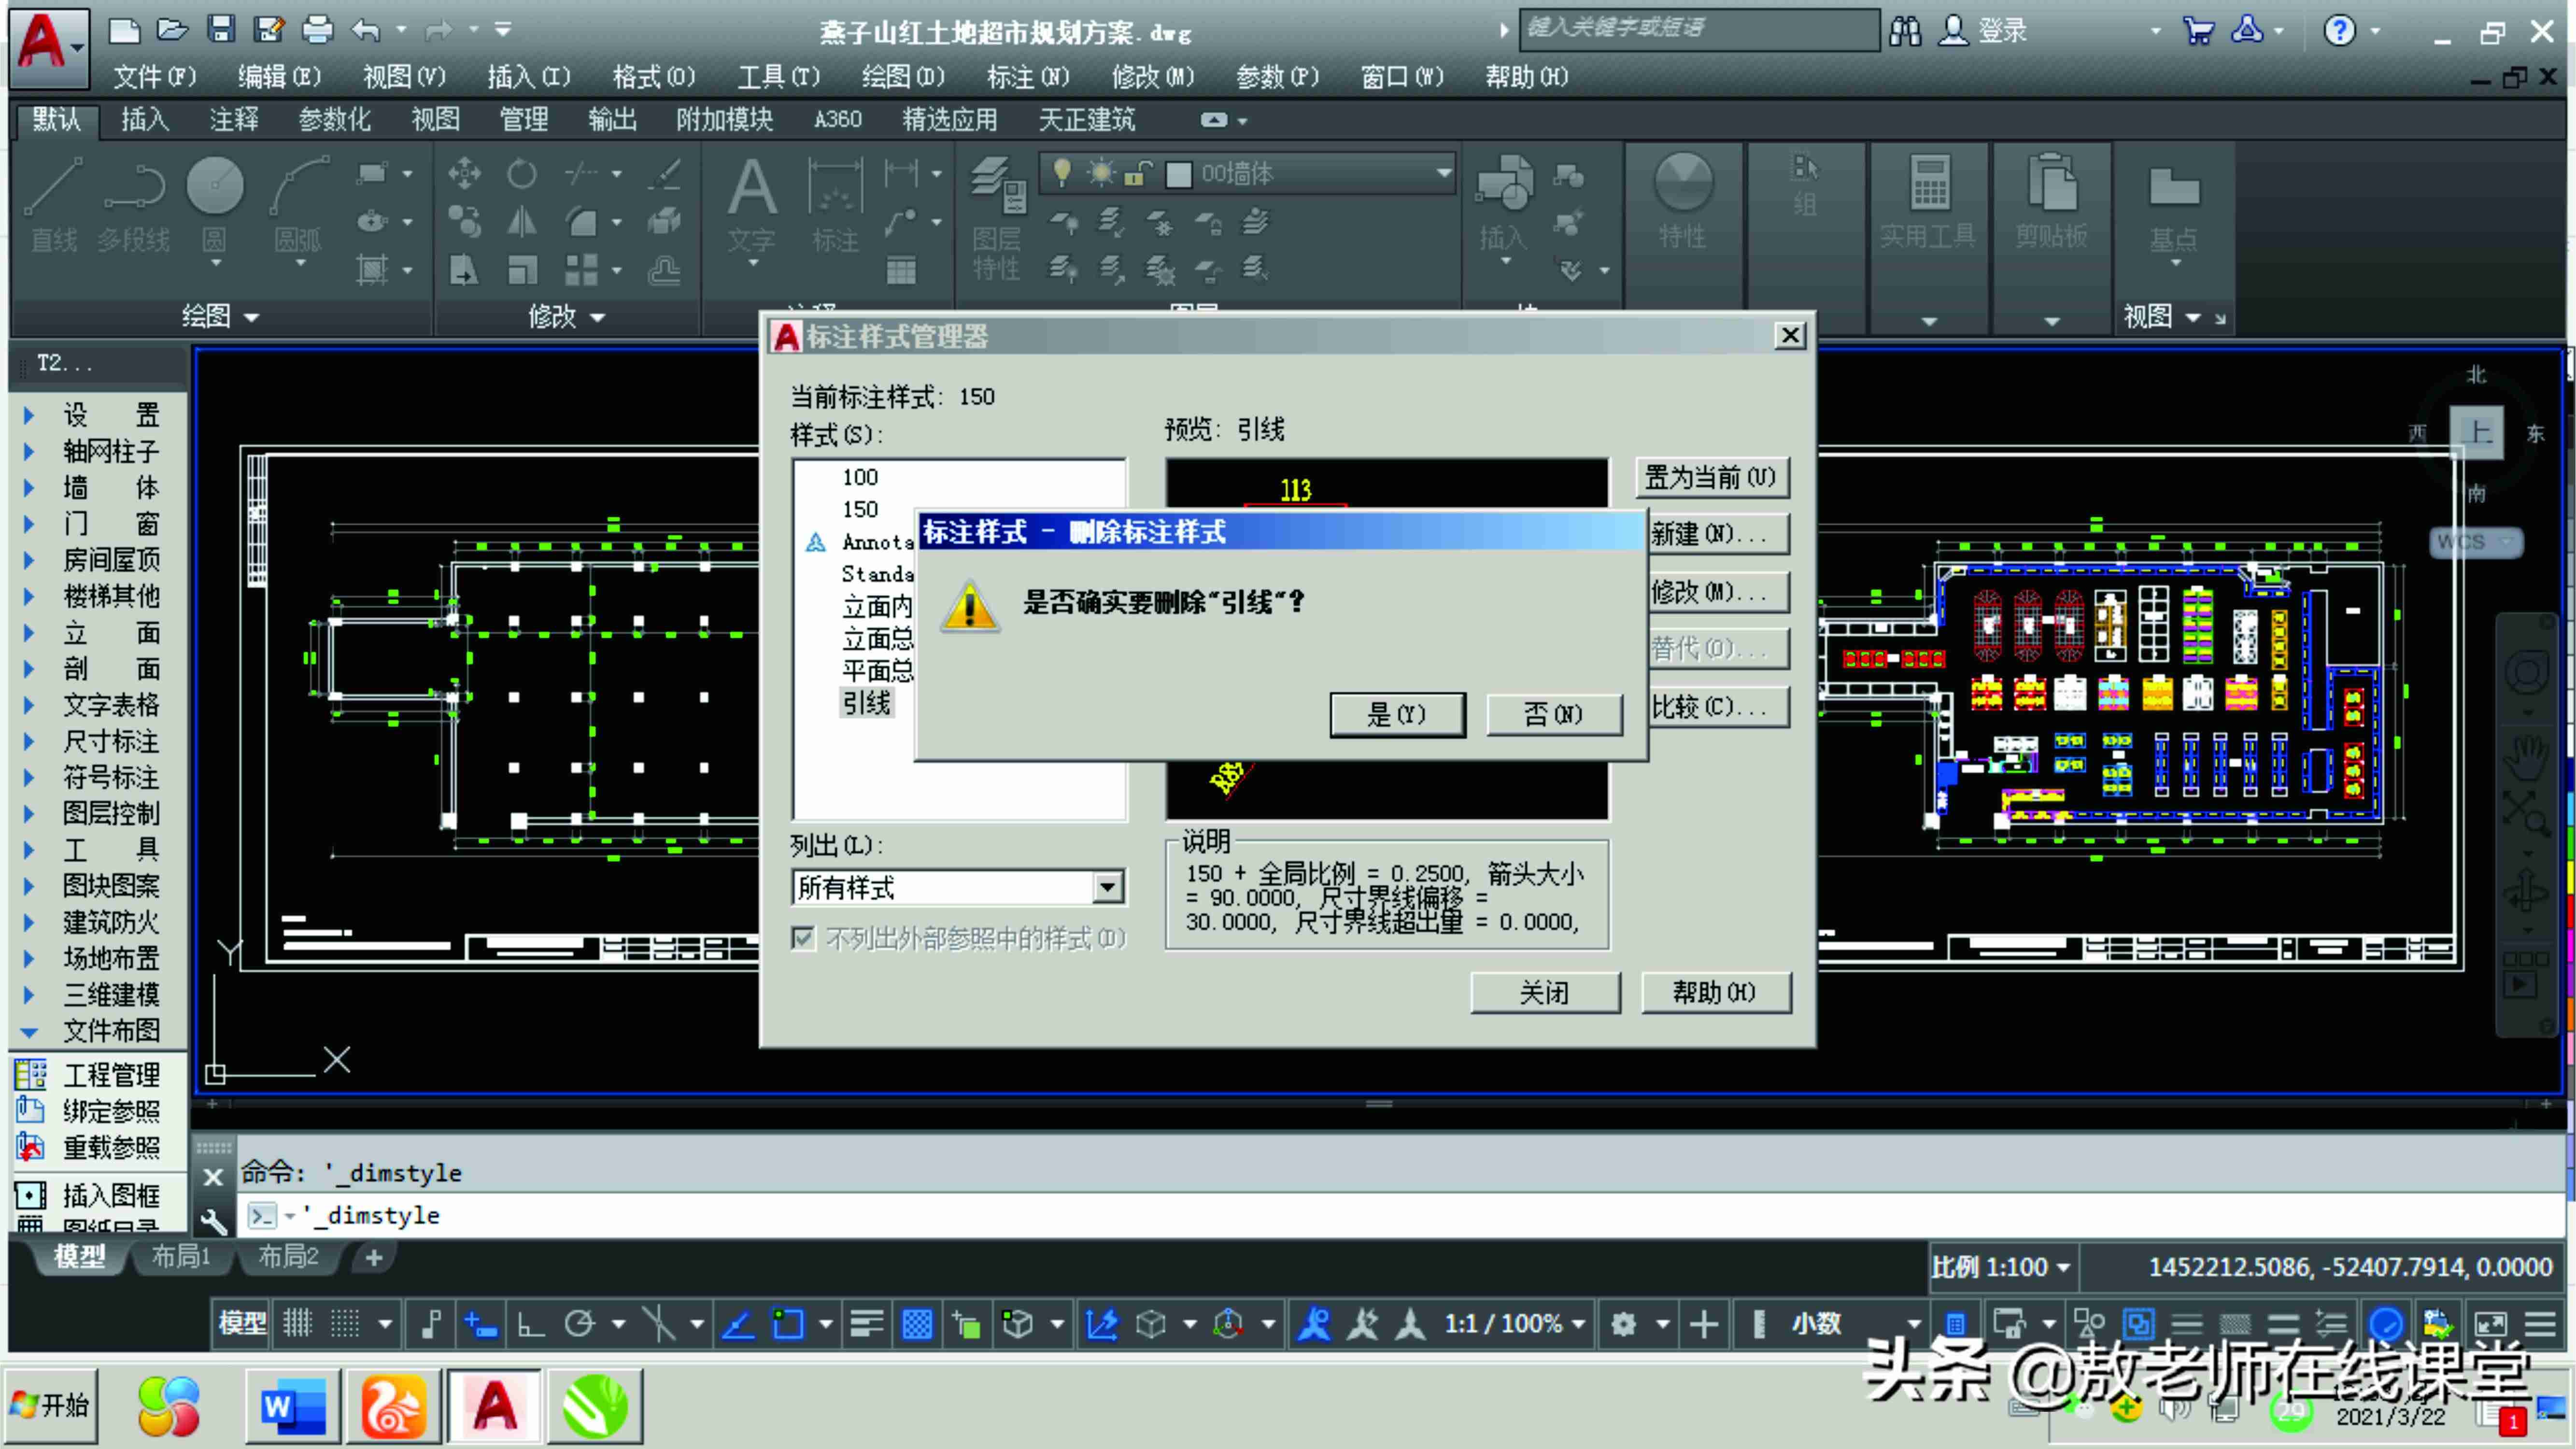Click AutoCAD icon in Windows taskbar
This screenshot has height=1449, width=2576.
click(x=495, y=1406)
